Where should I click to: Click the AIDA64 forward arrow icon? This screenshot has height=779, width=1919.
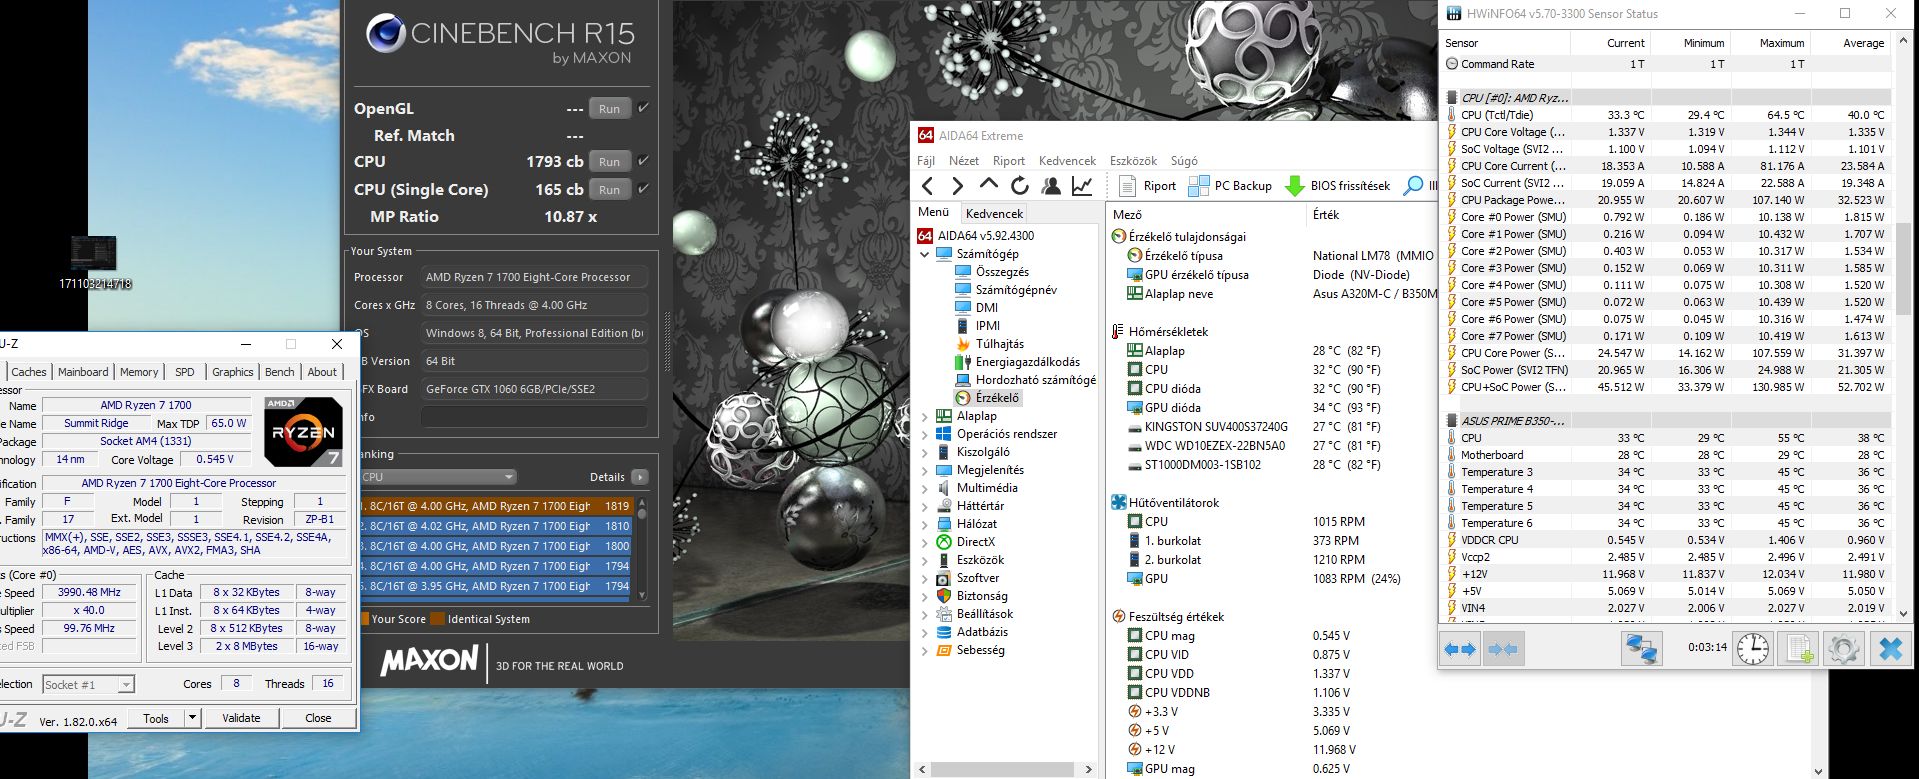pos(957,186)
